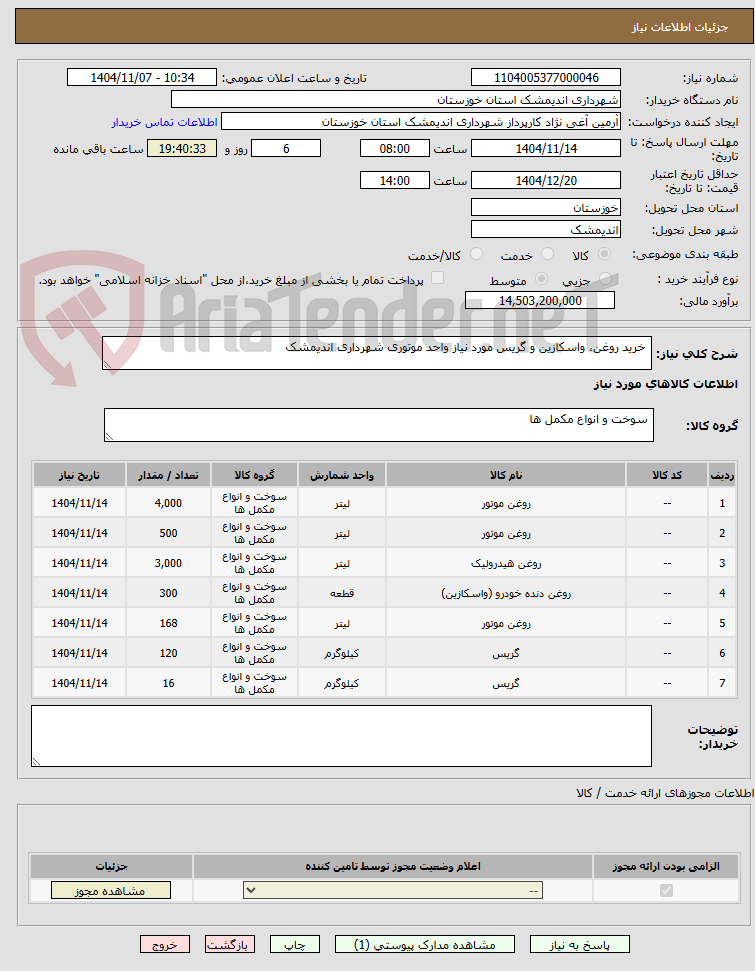Click quantity 16 in row 7
Viewport: 755px width, 971px height.
pos(168,683)
